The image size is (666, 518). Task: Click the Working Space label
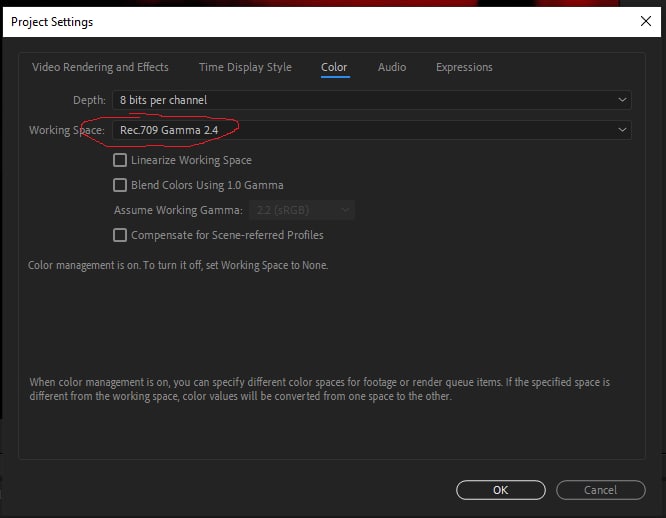67,130
